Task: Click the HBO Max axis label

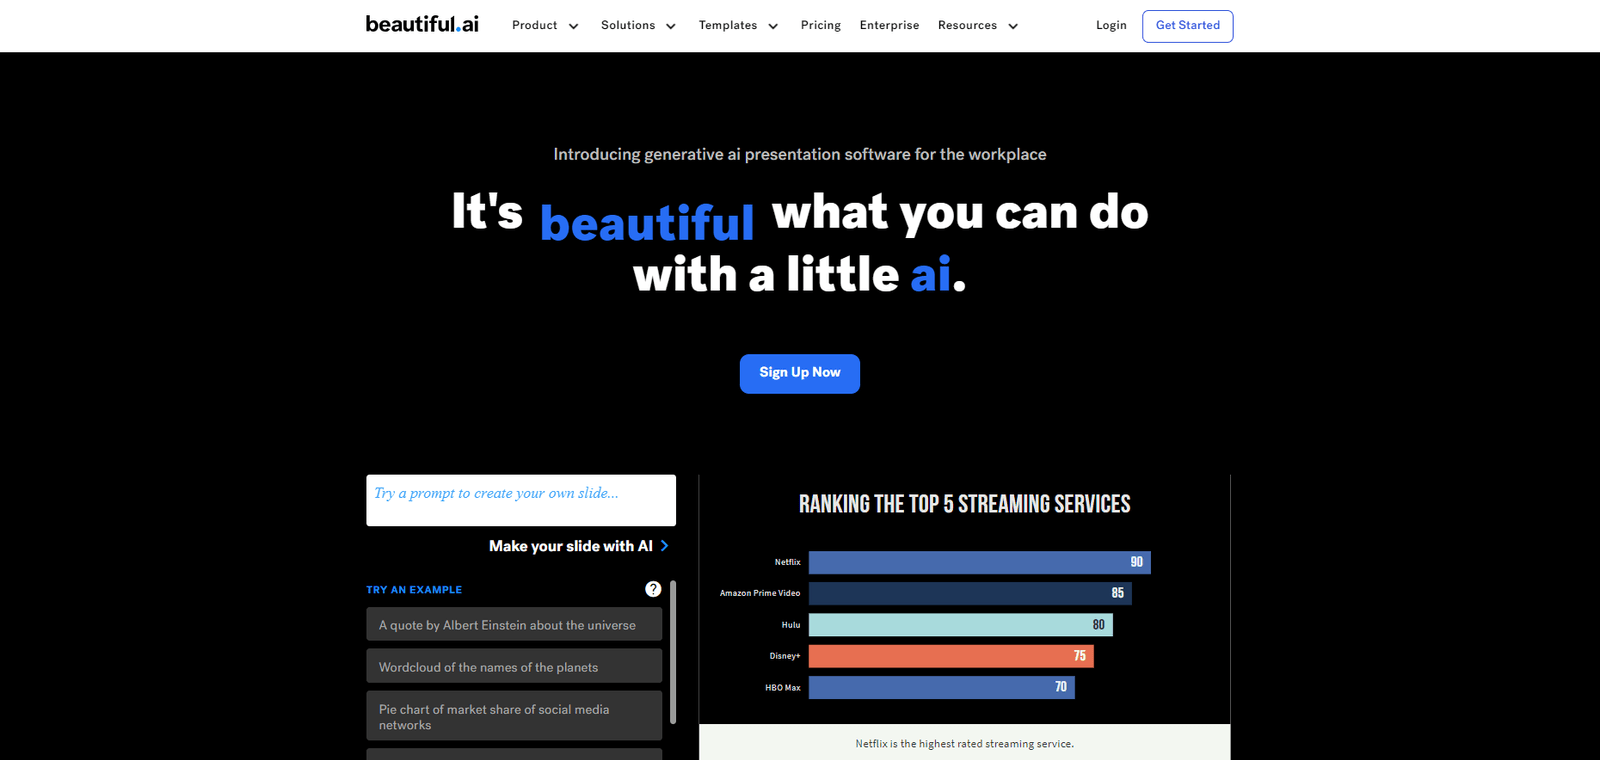Action: pyautogui.click(x=783, y=688)
